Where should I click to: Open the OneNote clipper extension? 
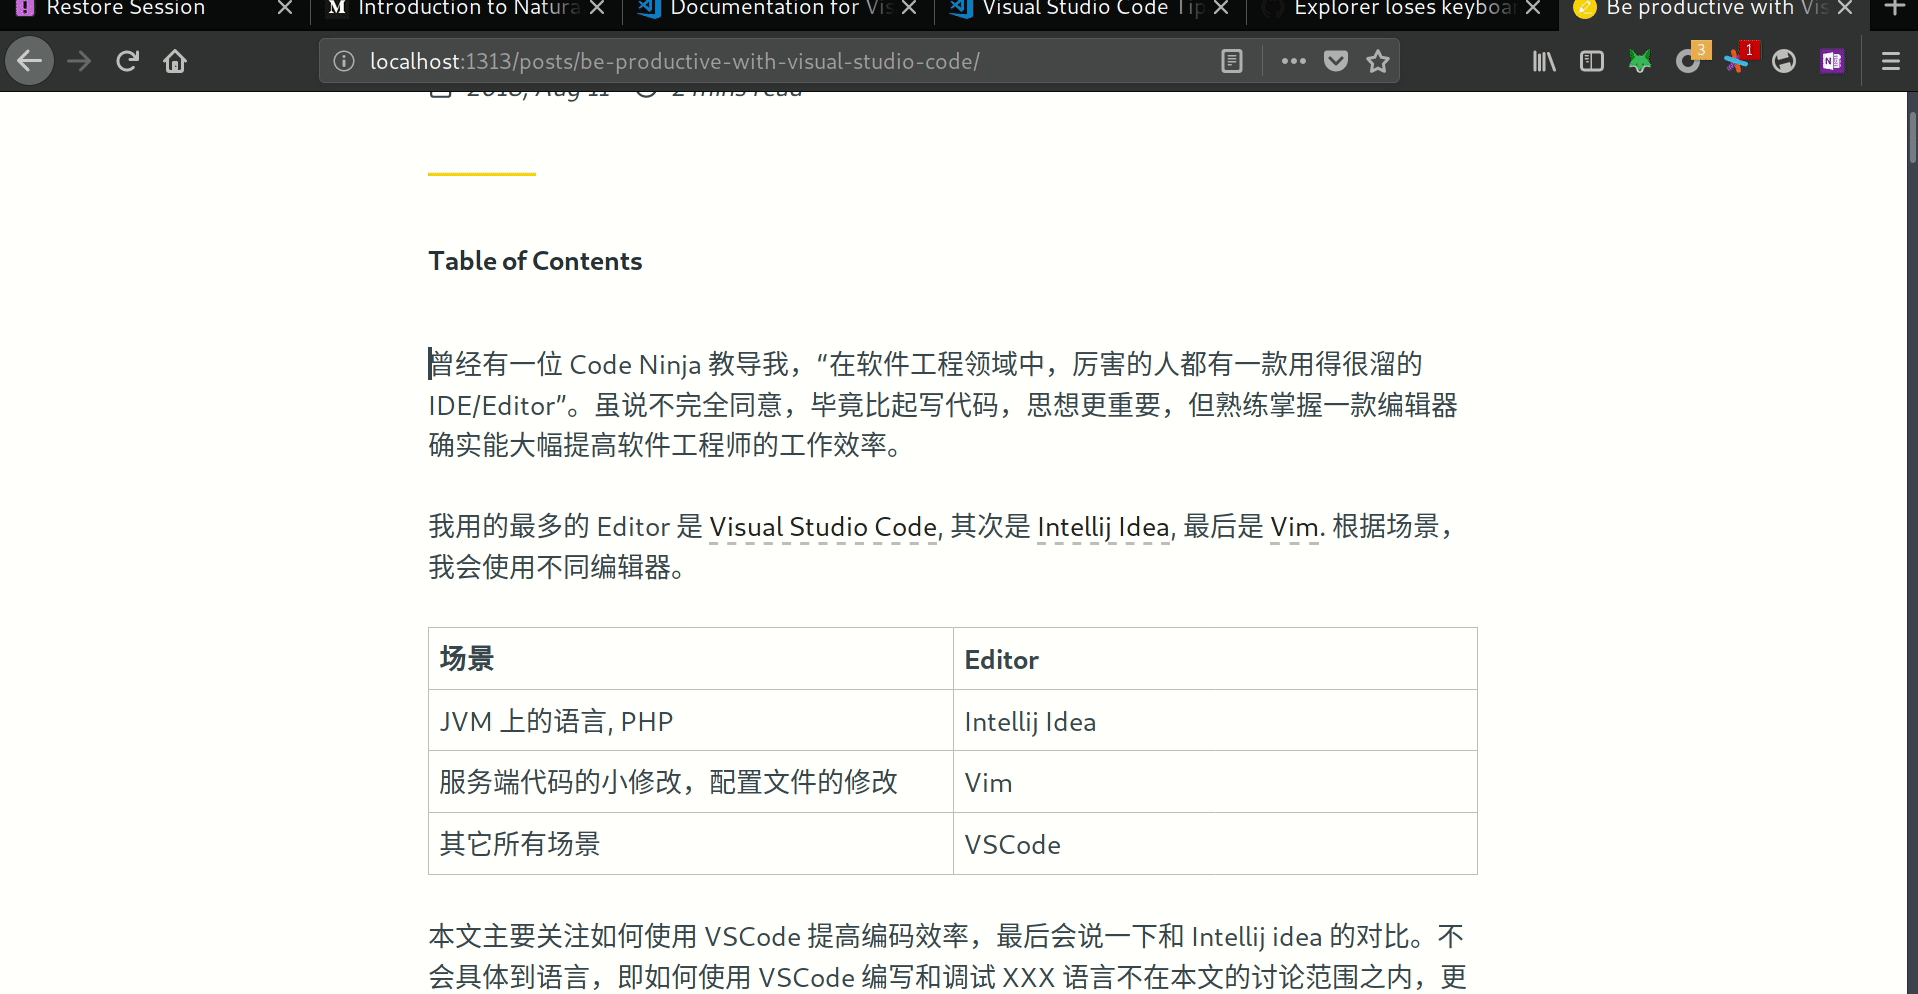1832,61
